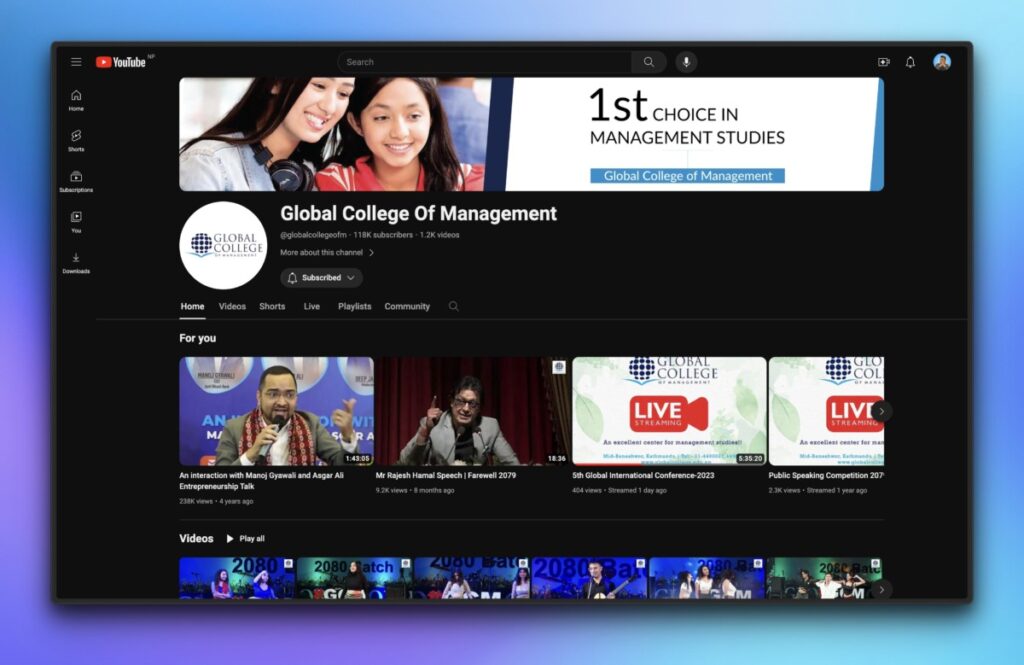Click inside the Search input field
The width and height of the screenshot is (1024, 665).
pos(480,61)
